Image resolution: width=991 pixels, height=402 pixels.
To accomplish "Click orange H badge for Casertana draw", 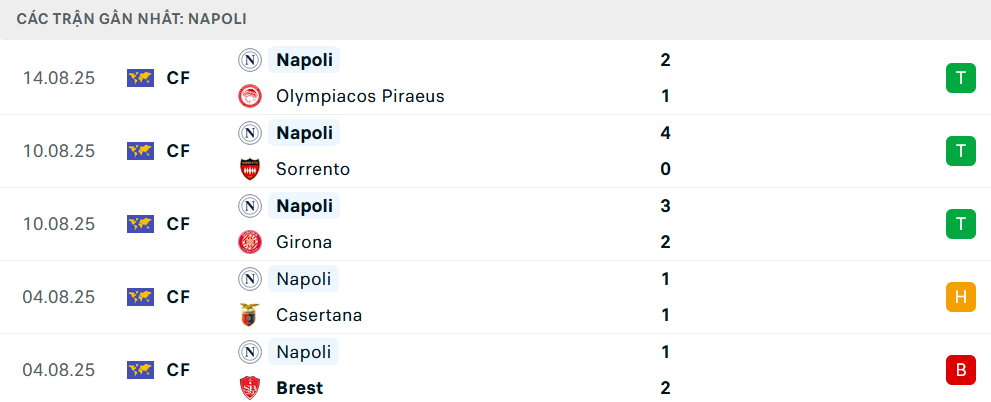I will [x=960, y=297].
